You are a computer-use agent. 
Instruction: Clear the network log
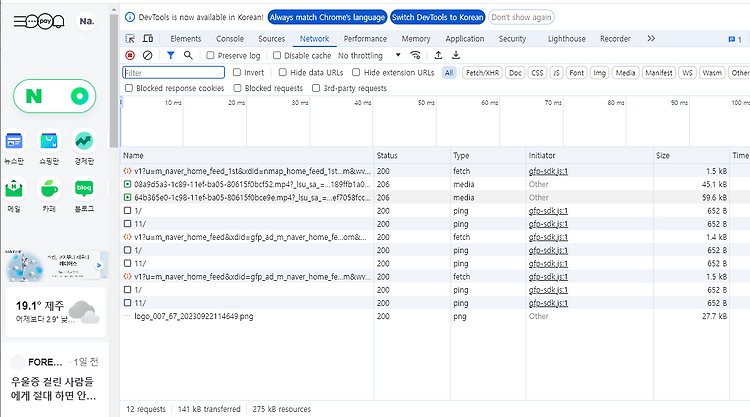(147, 55)
